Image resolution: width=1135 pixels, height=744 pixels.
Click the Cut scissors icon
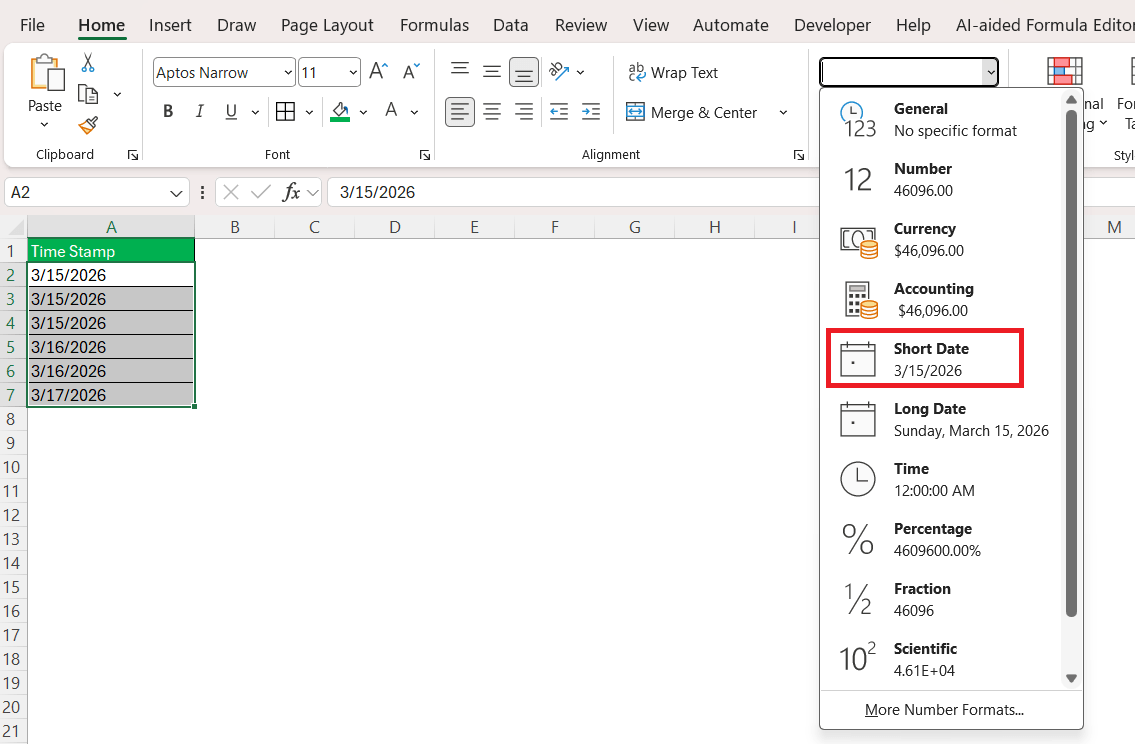coord(88,63)
